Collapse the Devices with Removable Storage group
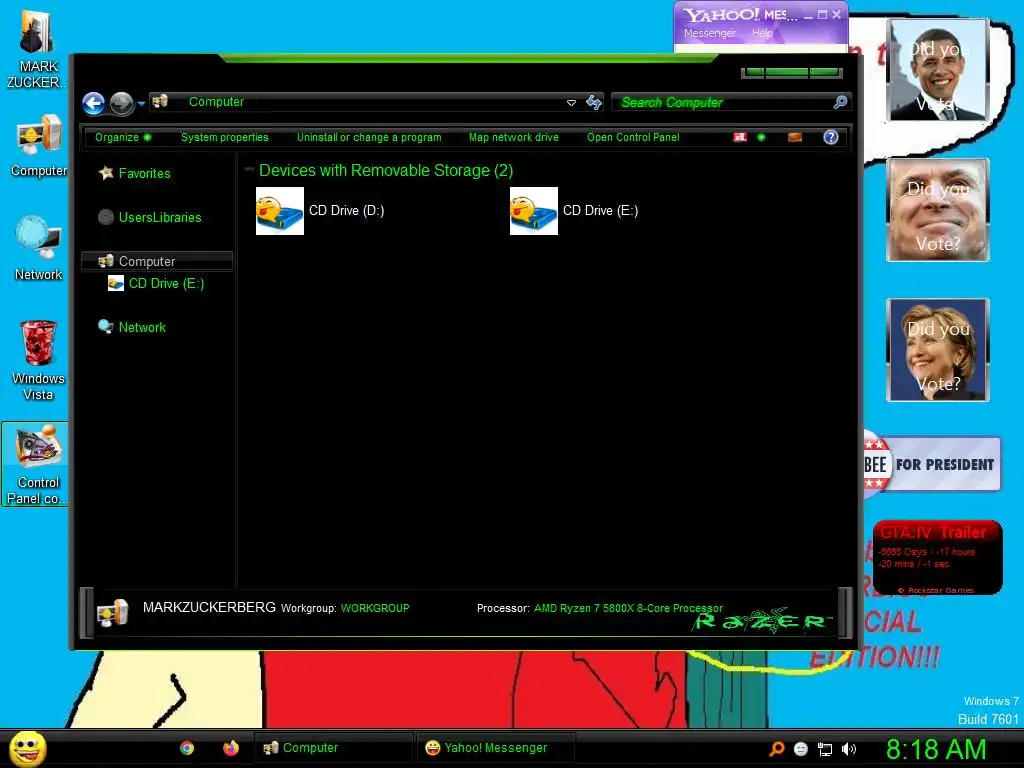The height and width of the screenshot is (768, 1024). [x=249, y=169]
